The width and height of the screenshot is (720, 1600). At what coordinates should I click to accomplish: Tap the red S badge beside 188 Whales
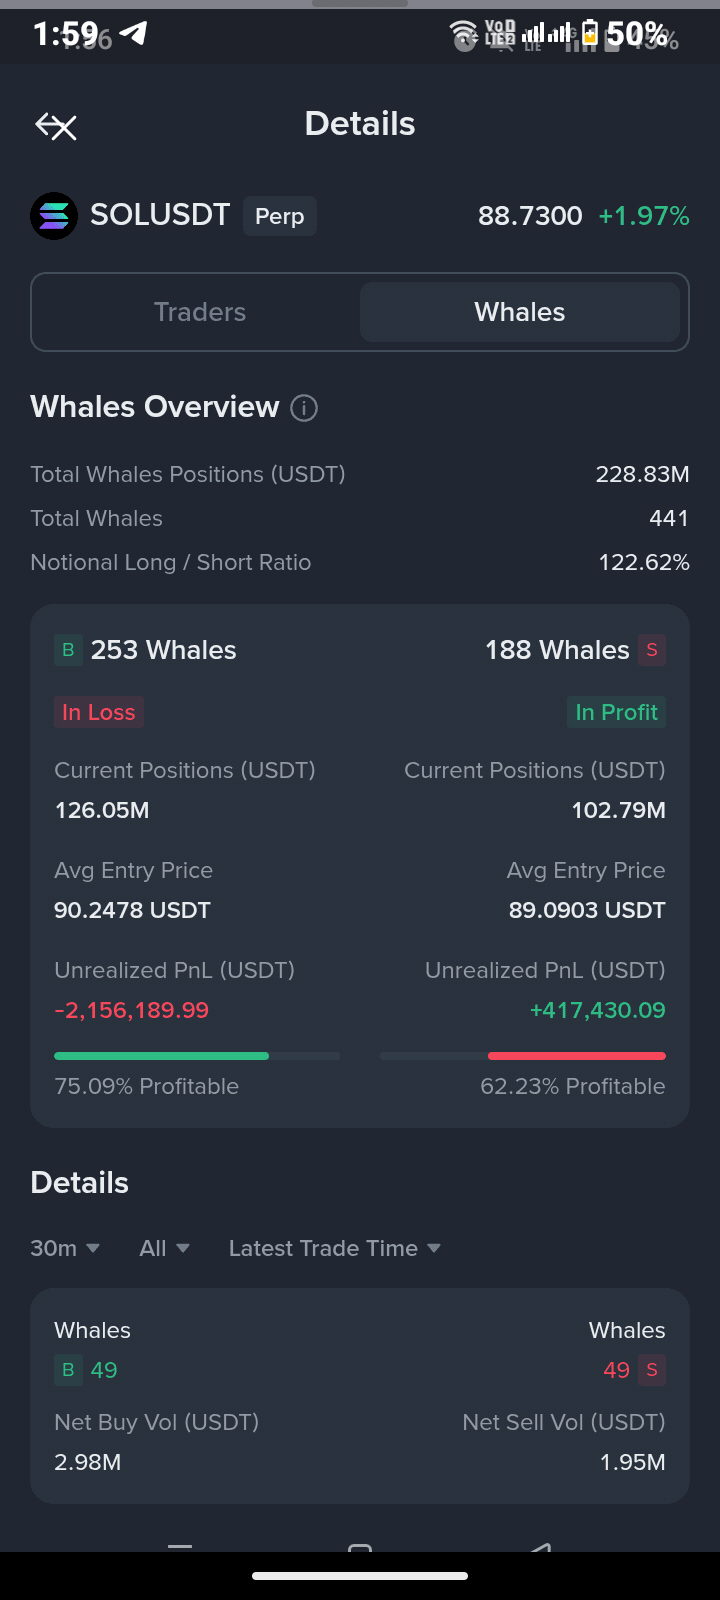tap(652, 650)
